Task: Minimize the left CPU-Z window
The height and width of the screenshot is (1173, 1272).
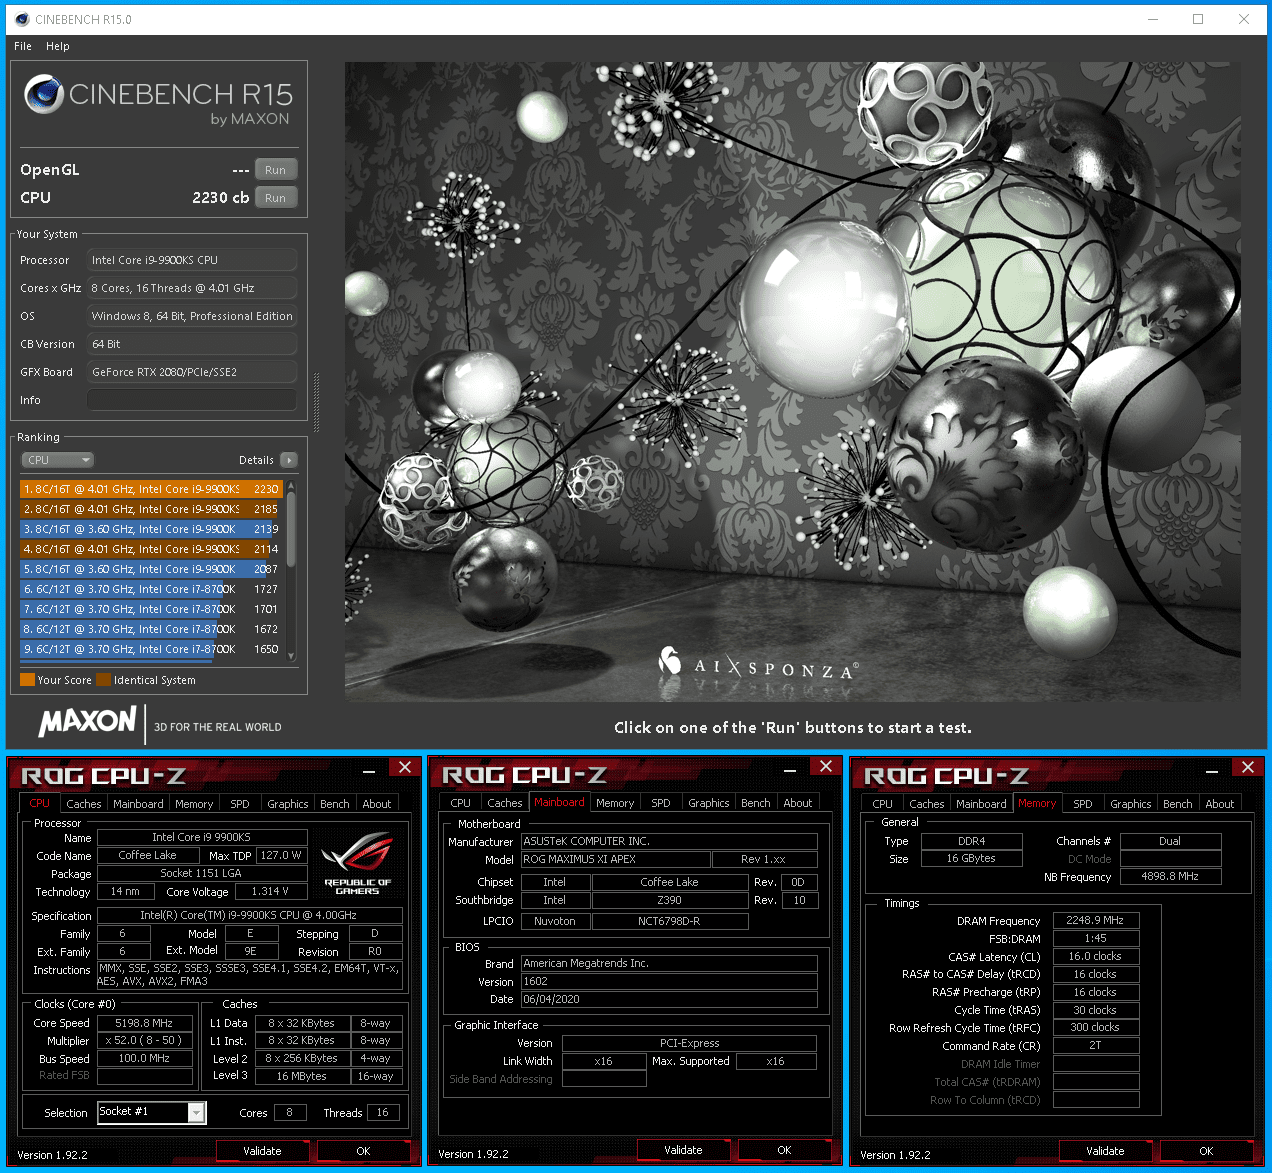Action: click(369, 771)
